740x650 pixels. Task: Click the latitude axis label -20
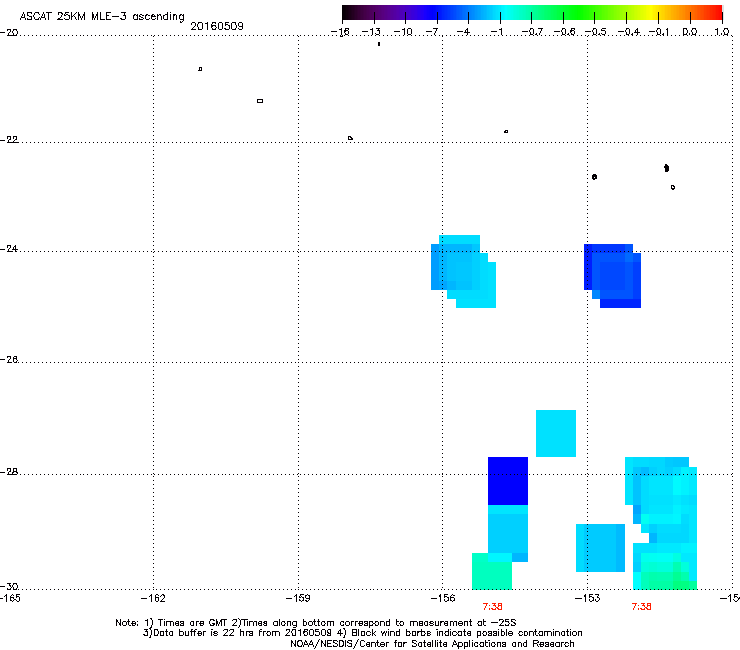coord(9,32)
